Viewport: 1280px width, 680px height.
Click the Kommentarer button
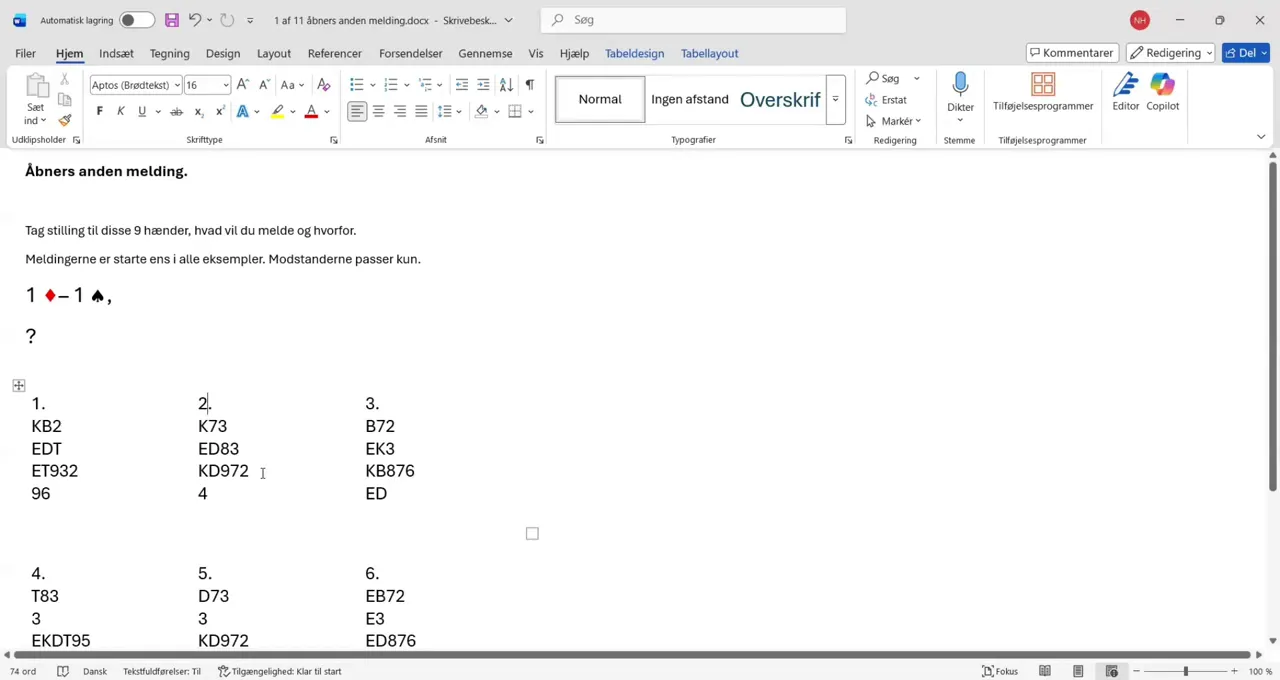click(x=1071, y=53)
